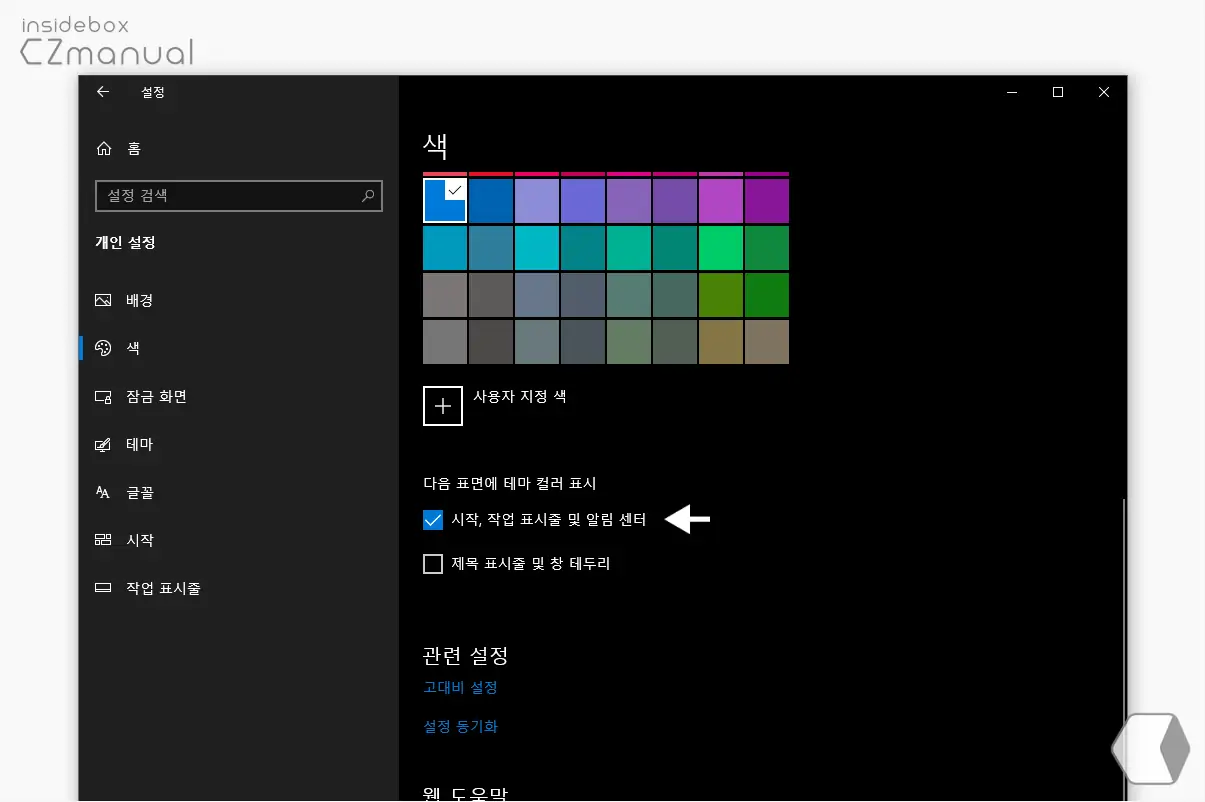The height and width of the screenshot is (802, 1205).
Task: Click the magnifier icon in settings search
Action: 368,196
